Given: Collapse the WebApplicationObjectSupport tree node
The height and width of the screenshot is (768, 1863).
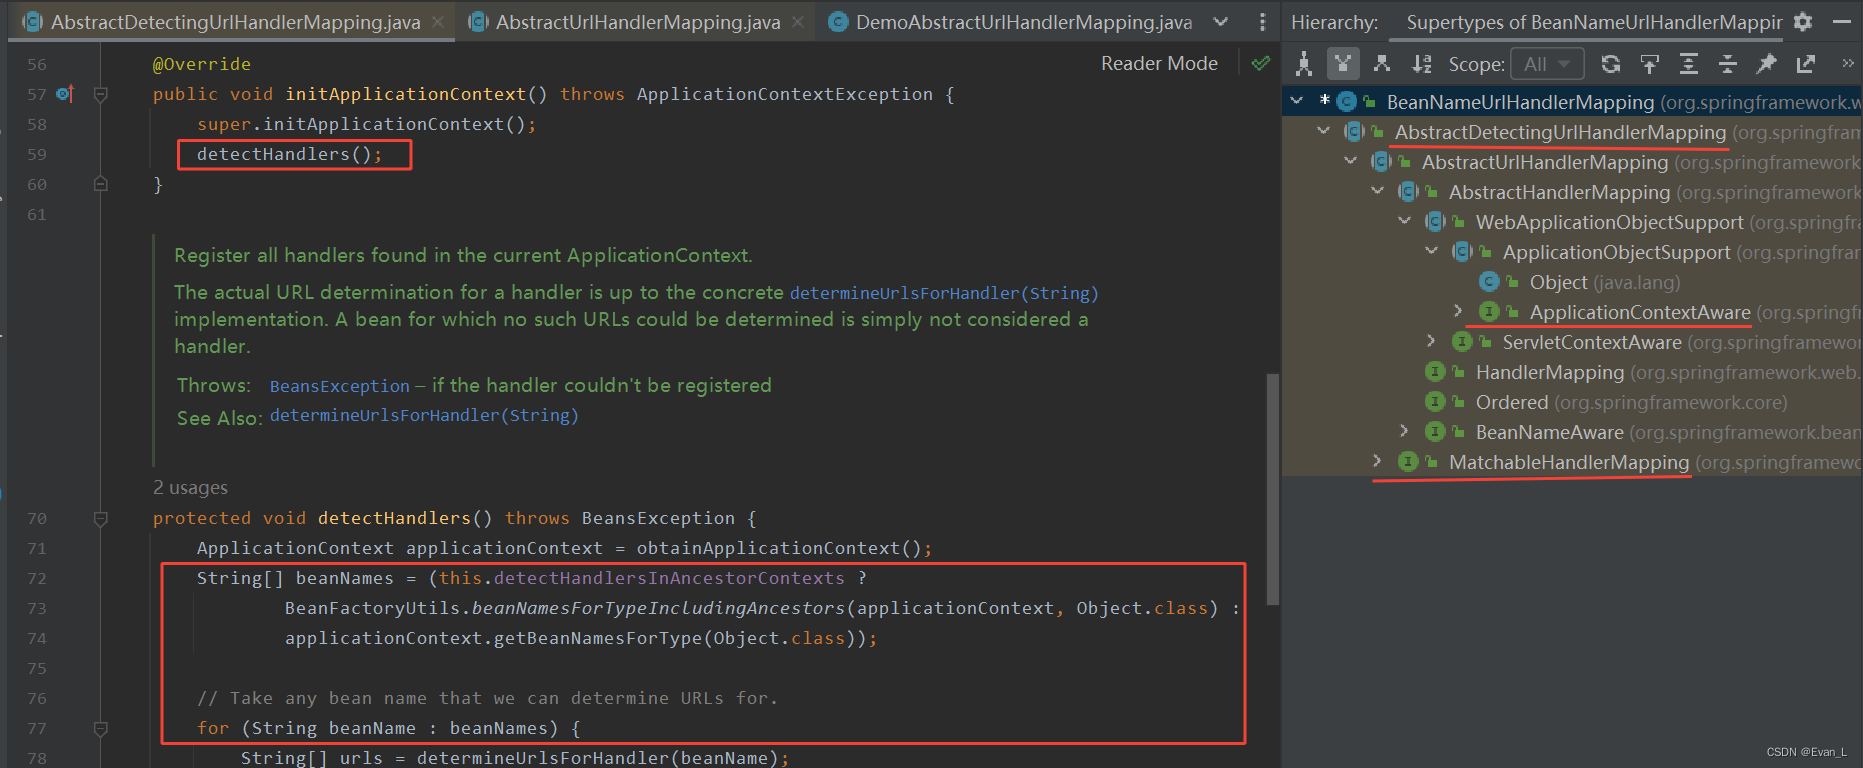Looking at the screenshot, I should tap(1405, 221).
